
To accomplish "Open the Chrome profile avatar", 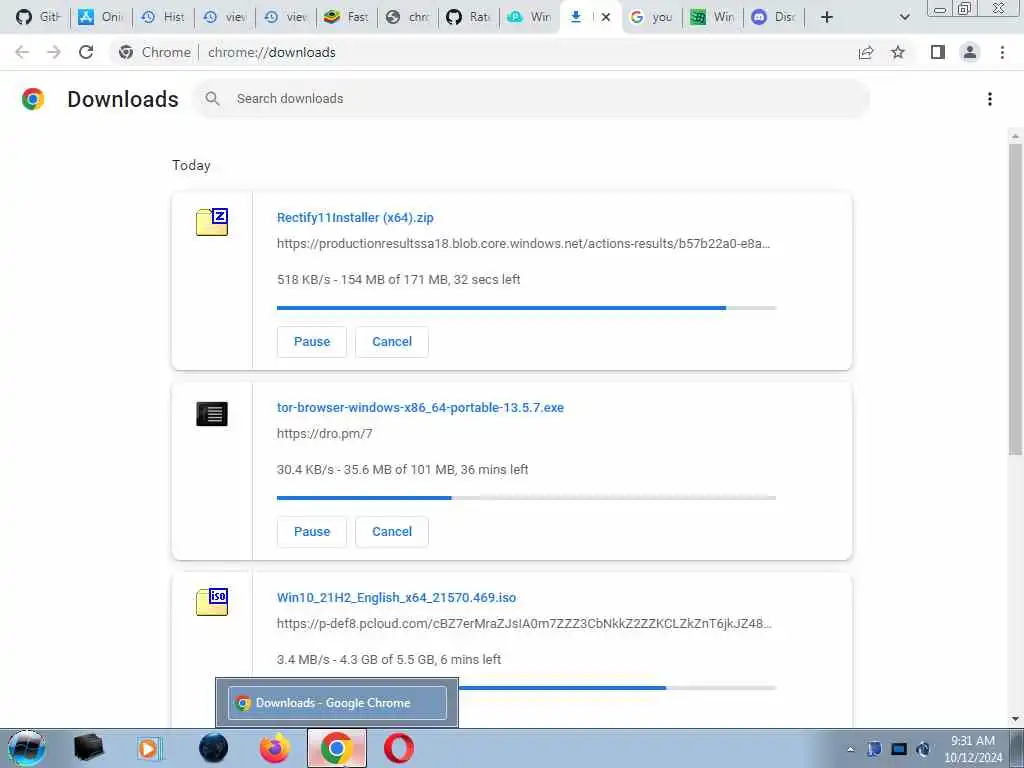I will [970, 52].
